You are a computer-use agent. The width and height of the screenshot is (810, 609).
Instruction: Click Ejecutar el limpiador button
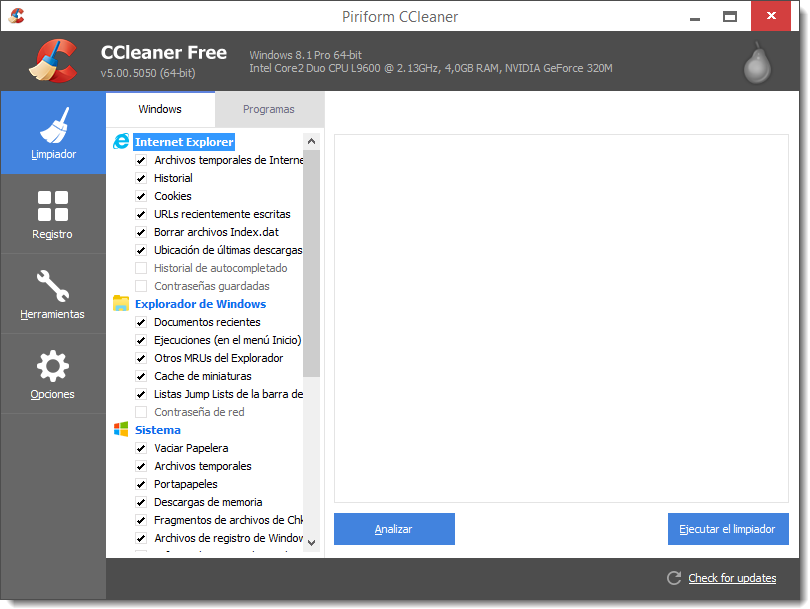[x=728, y=529]
